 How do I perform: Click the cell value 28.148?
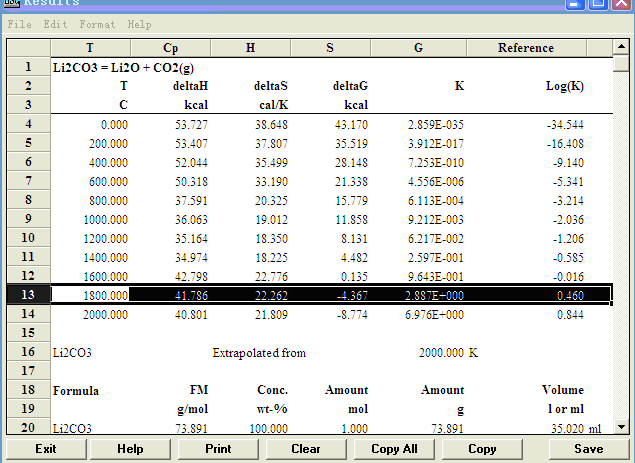point(351,162)
